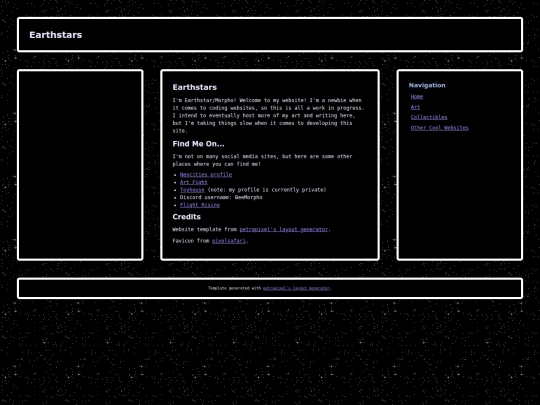The width and height of the screenshot is (540, 405).
Task: Click the Earthstars title in the header banner
Action: [x=55, y=35]
